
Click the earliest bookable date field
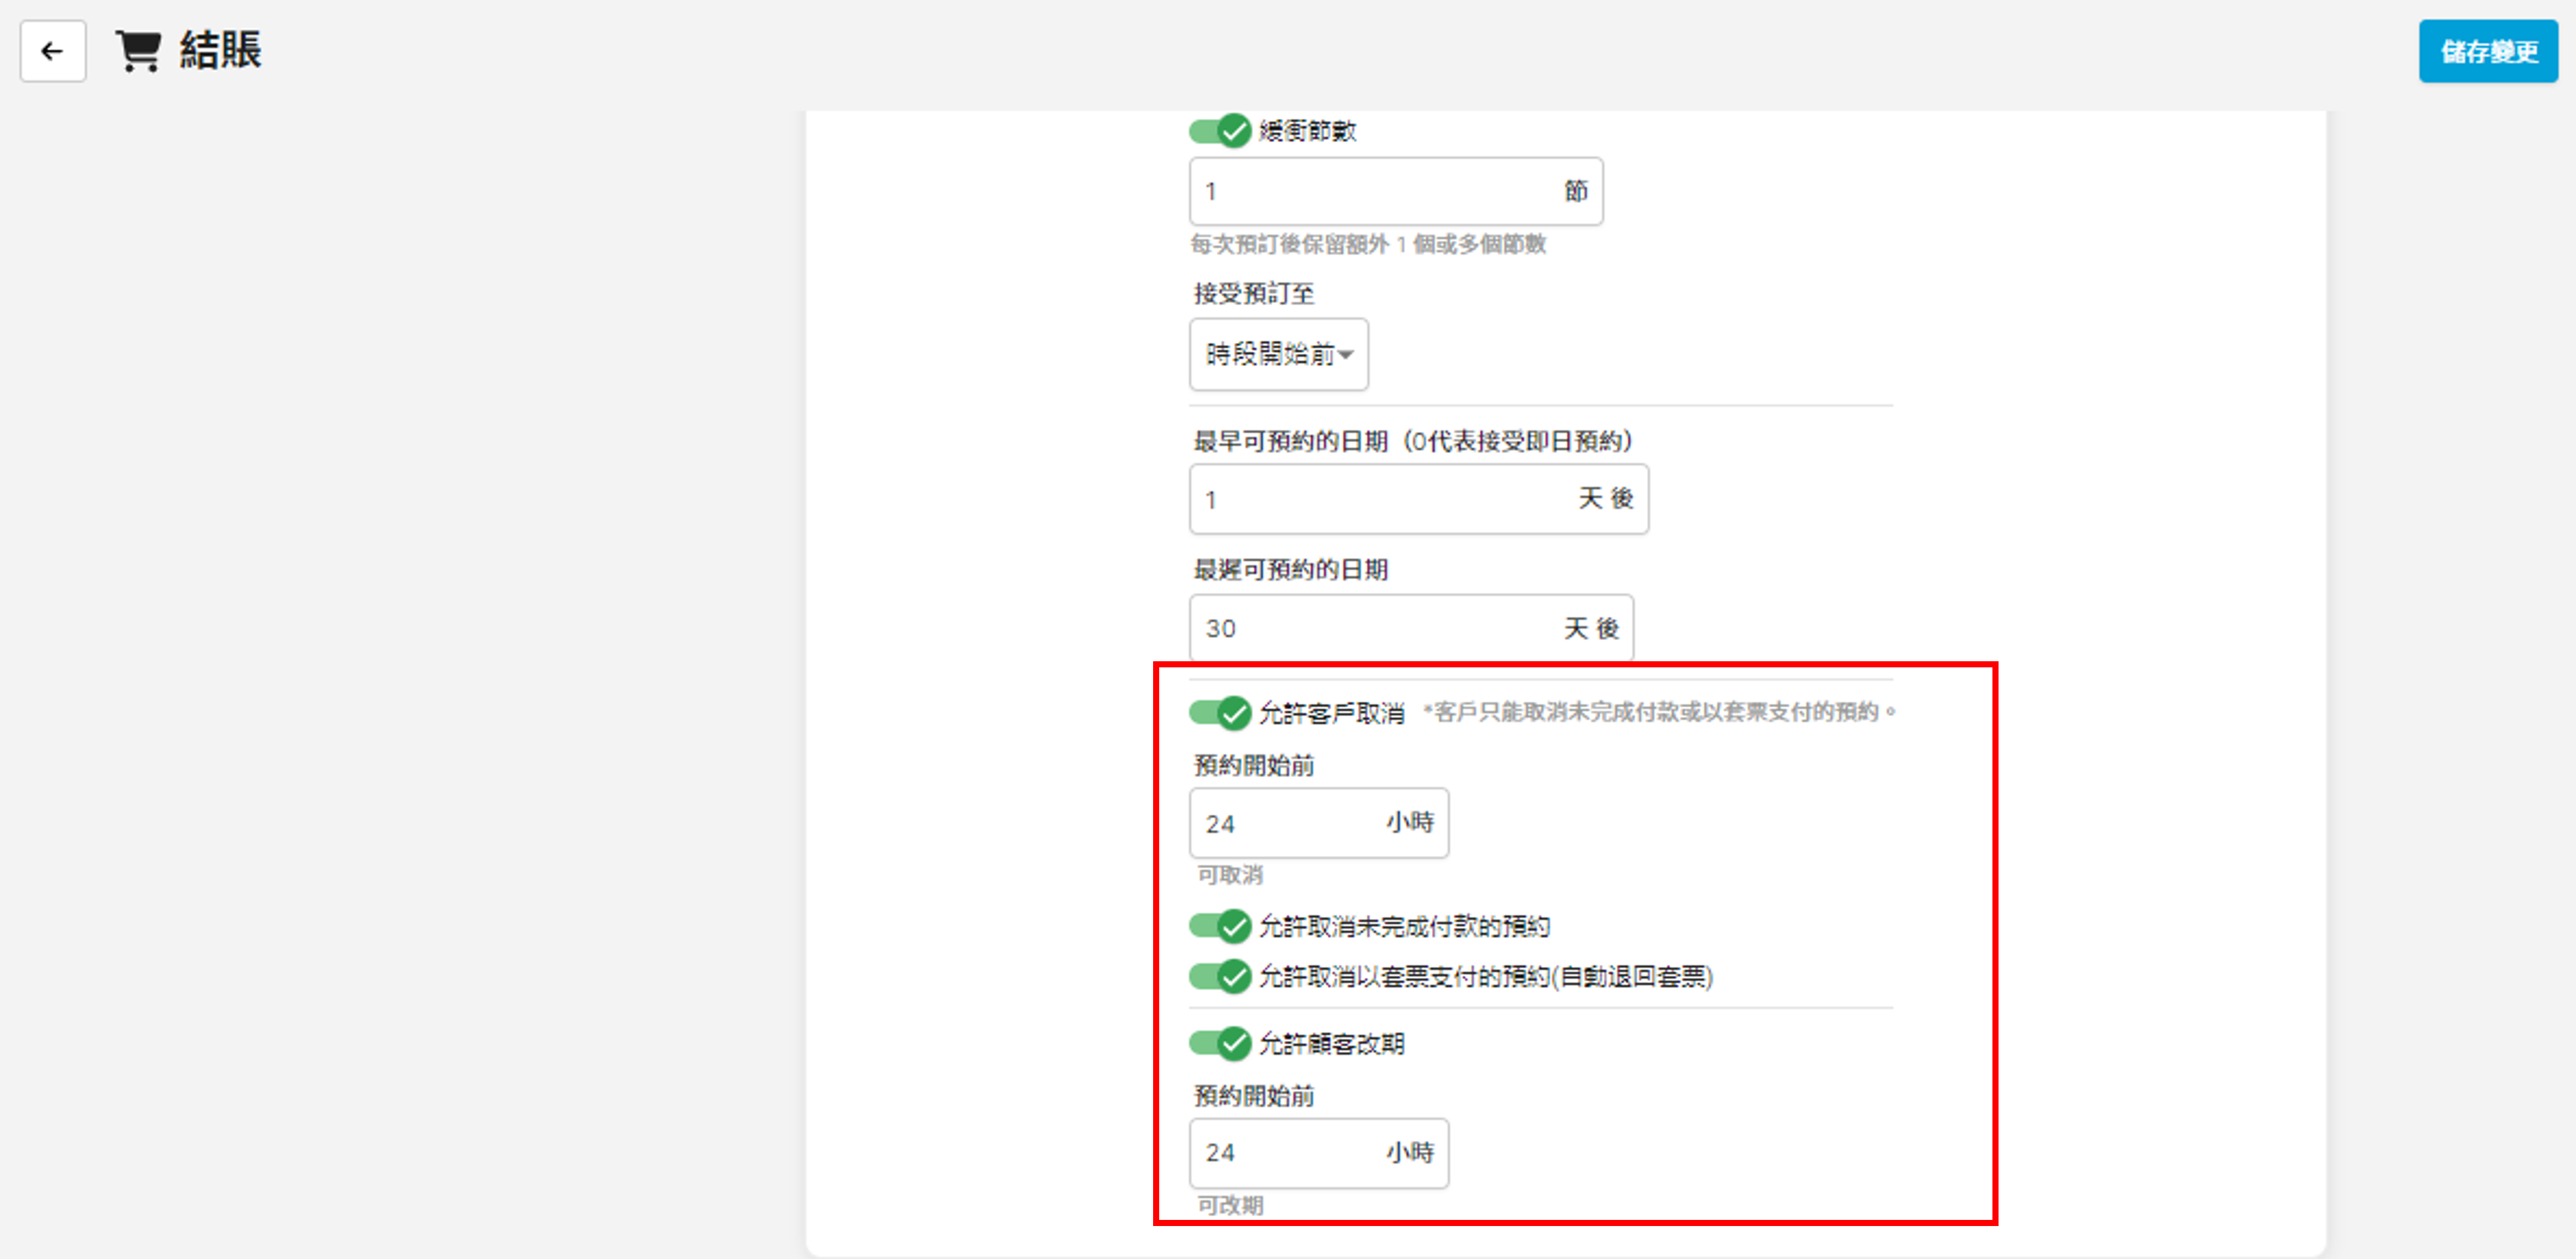pos(1380,499)
